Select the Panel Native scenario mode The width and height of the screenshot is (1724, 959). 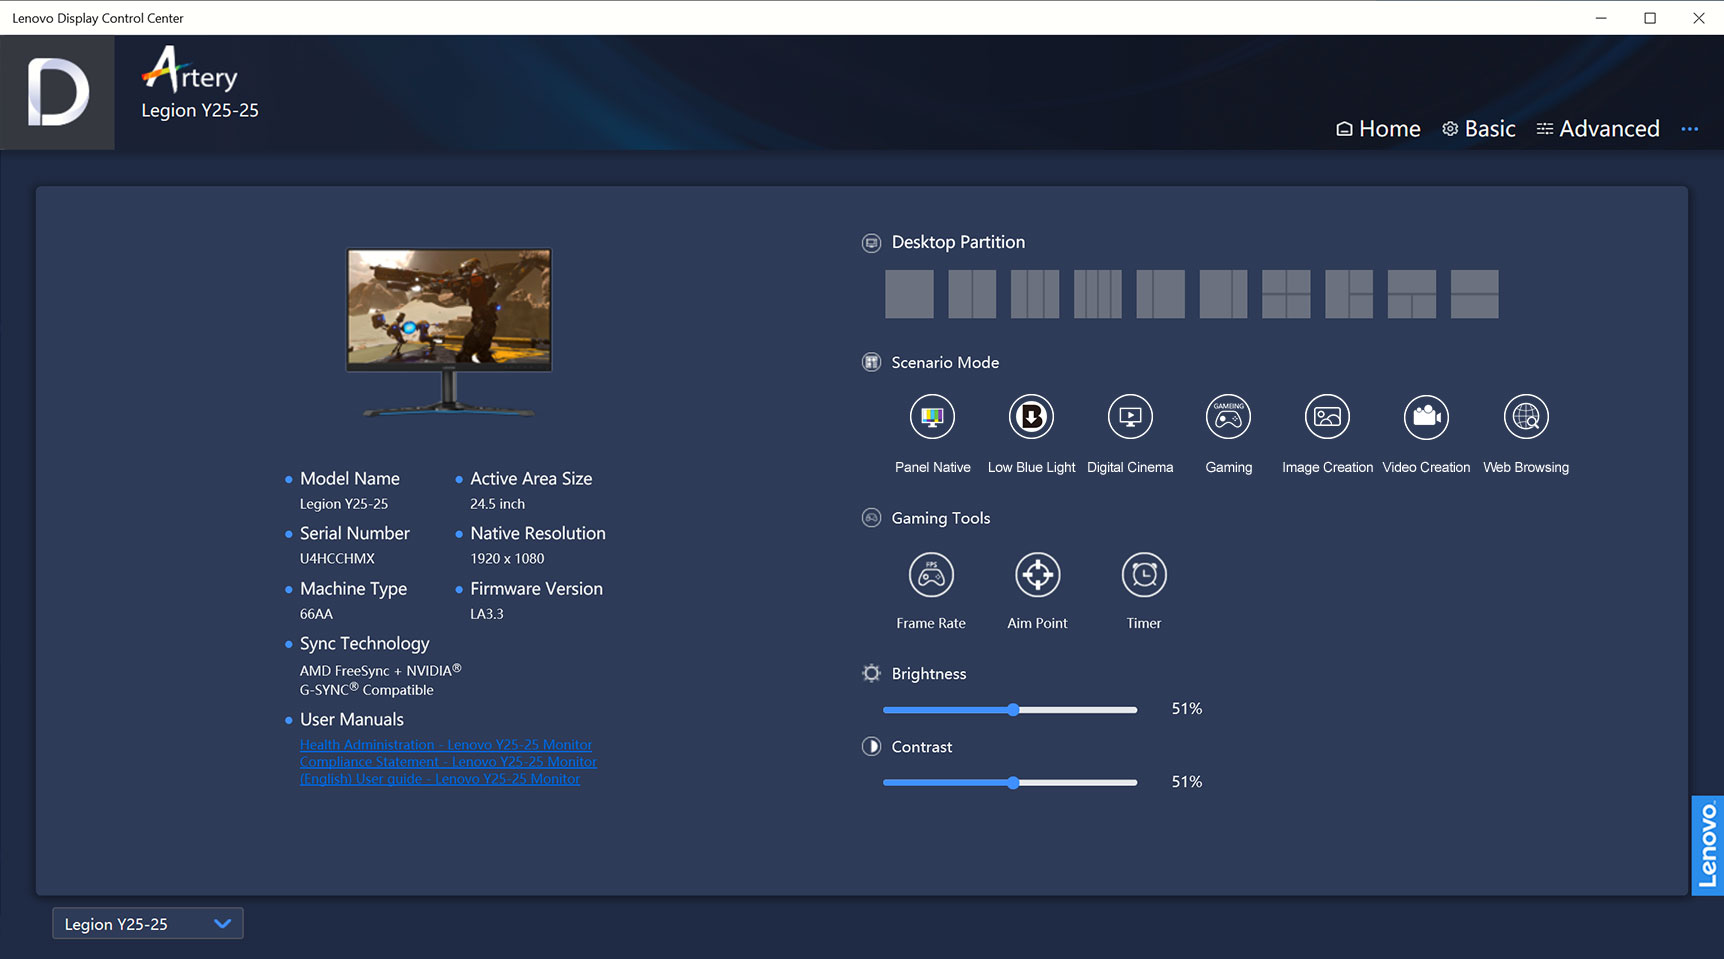click(932, 416)
